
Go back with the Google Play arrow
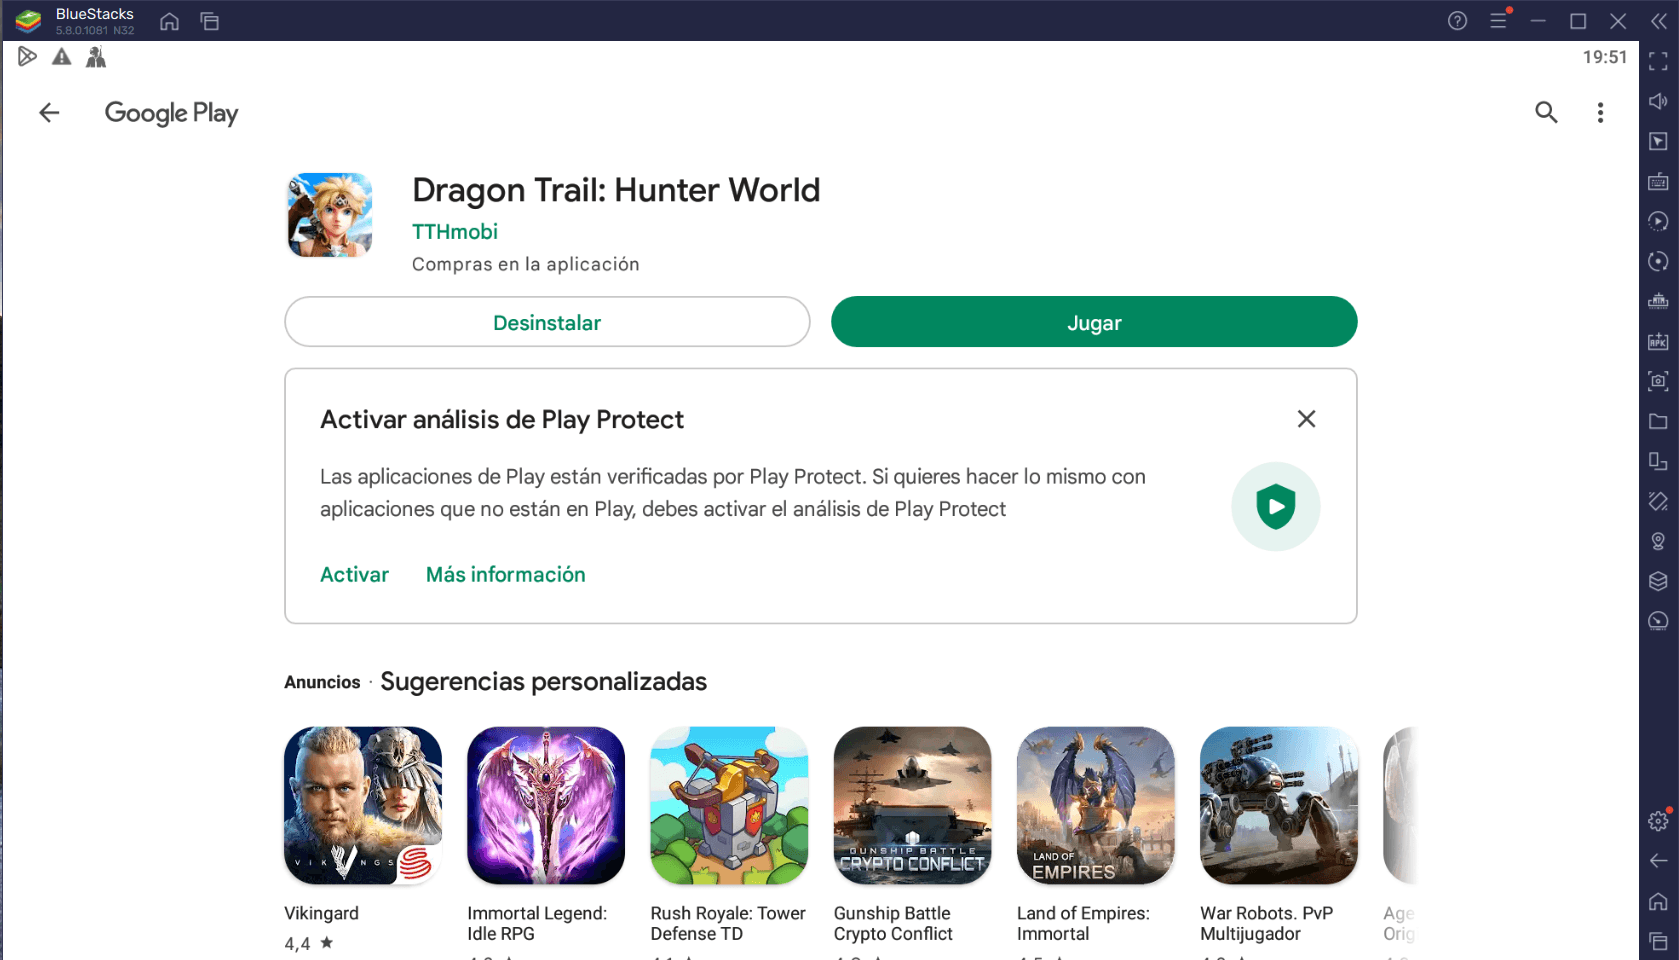click(x=49, y=113)
